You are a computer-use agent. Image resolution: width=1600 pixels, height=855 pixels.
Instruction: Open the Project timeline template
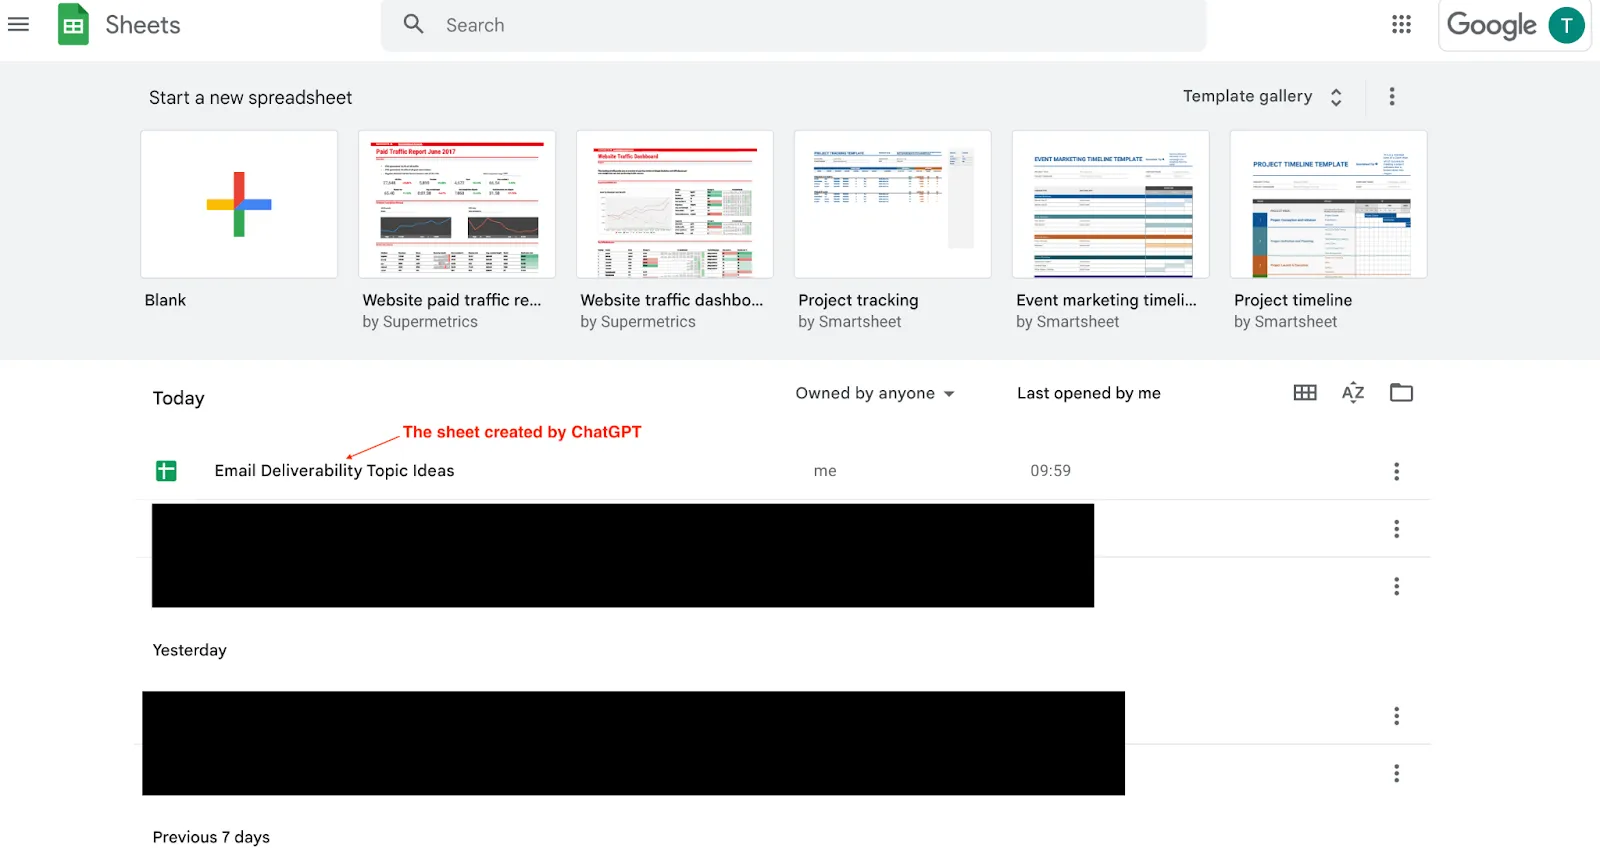(1329, 204)
